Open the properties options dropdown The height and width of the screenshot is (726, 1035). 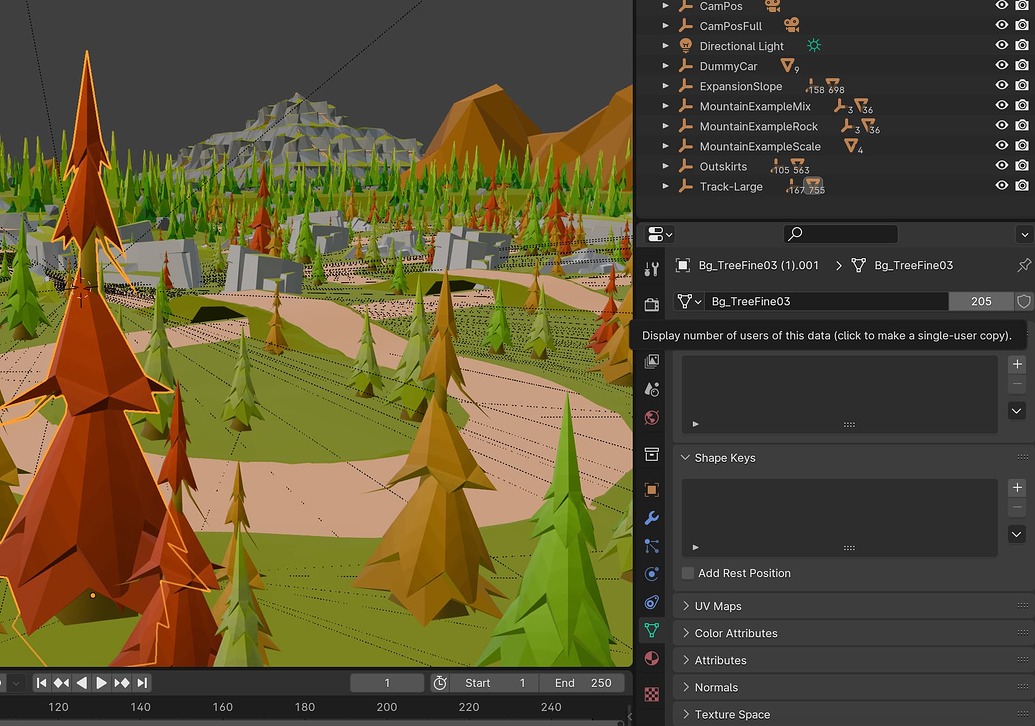tap(1024, 234)
